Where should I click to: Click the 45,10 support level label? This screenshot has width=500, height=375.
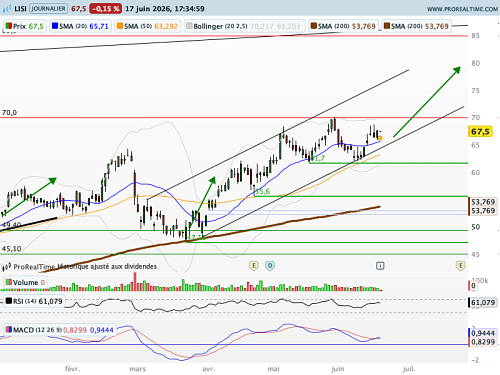(11, 249)
